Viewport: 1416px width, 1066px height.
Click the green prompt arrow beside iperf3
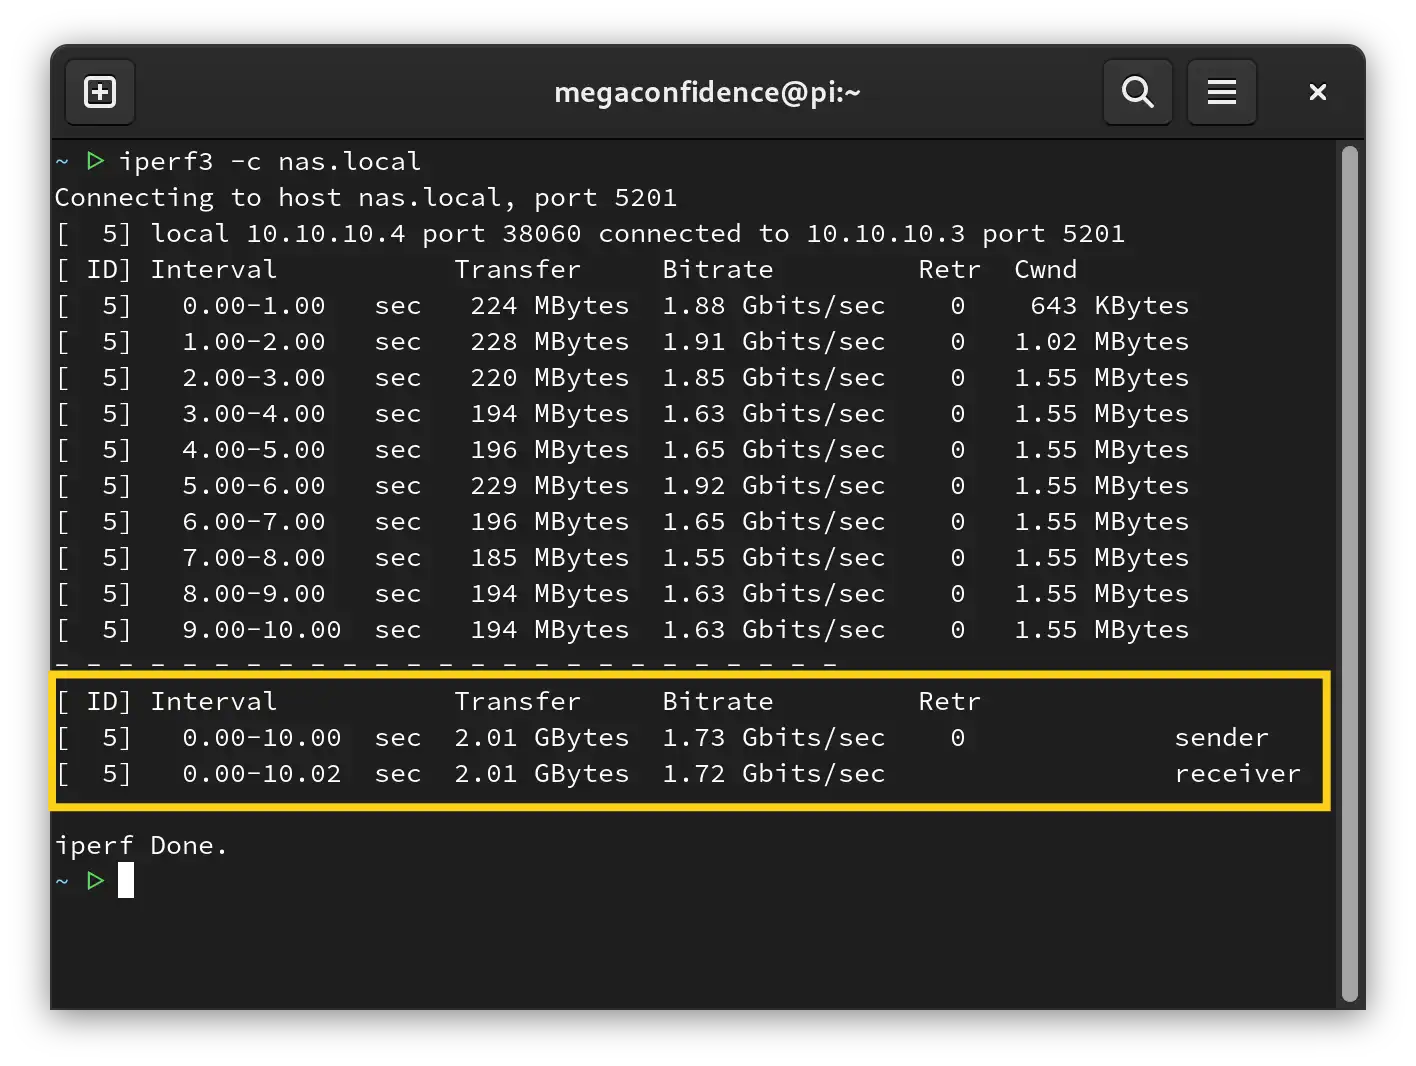[95, 160]
